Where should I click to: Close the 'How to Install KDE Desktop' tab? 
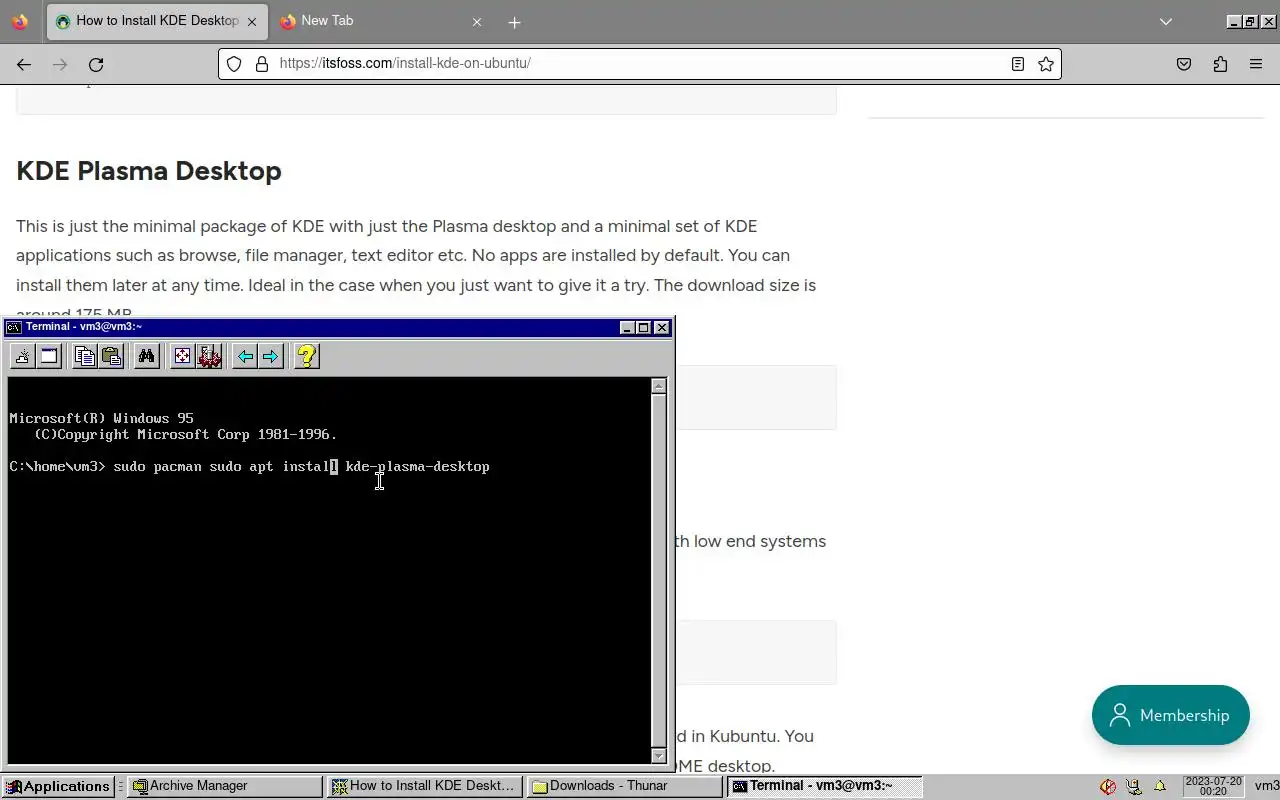(x=252, y=22)
